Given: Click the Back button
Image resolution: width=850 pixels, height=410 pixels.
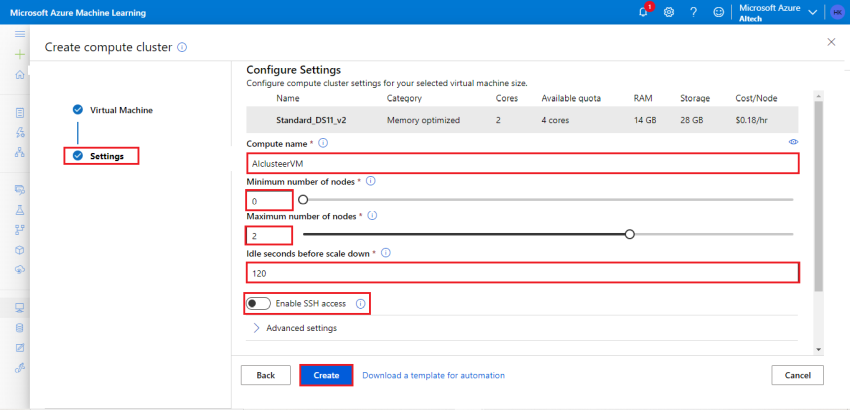Looking at the screenshot, I should (266, 375).
